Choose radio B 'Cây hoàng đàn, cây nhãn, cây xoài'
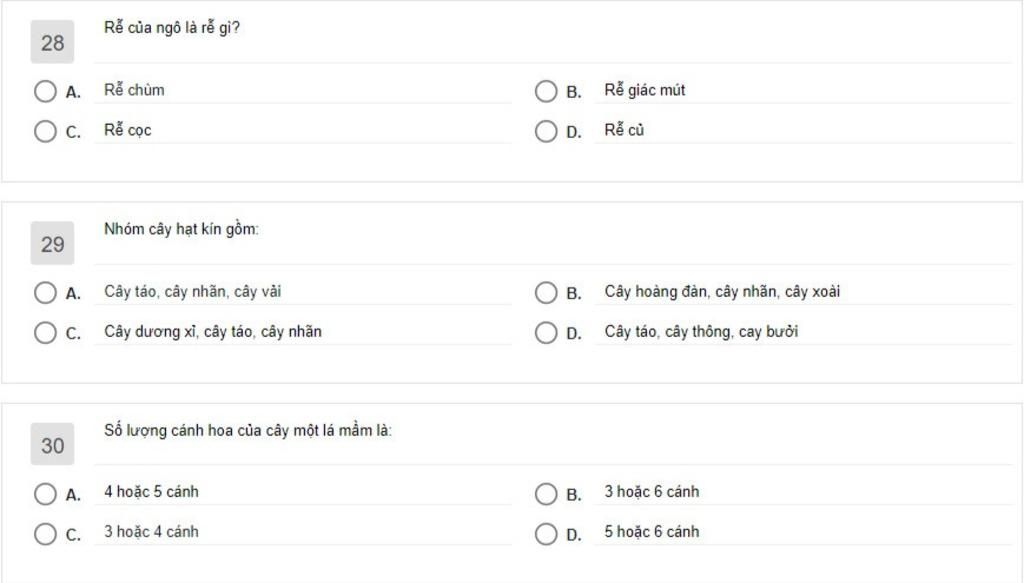This screenshot has width=1024, height=583. [x=545, y=293]
